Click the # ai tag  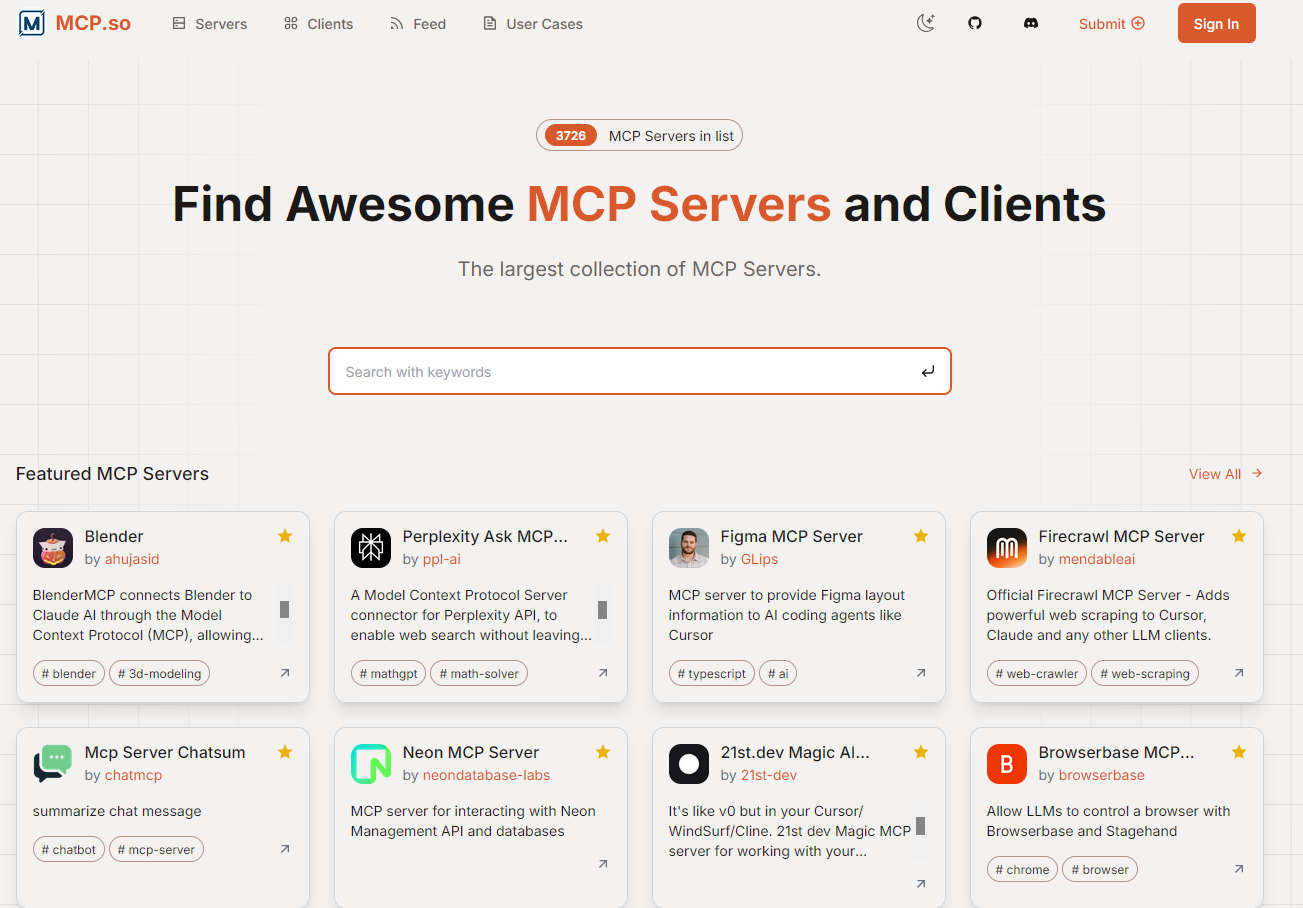tap(778, 673)
